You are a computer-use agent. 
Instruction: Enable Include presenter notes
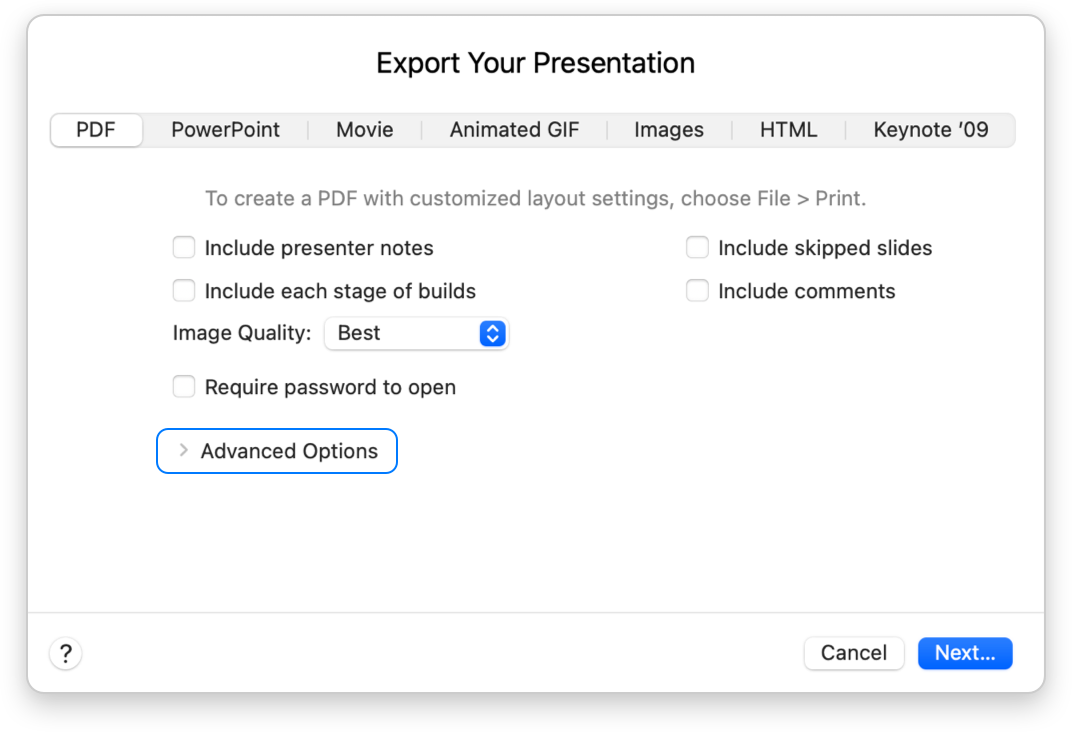pos(184,247)
